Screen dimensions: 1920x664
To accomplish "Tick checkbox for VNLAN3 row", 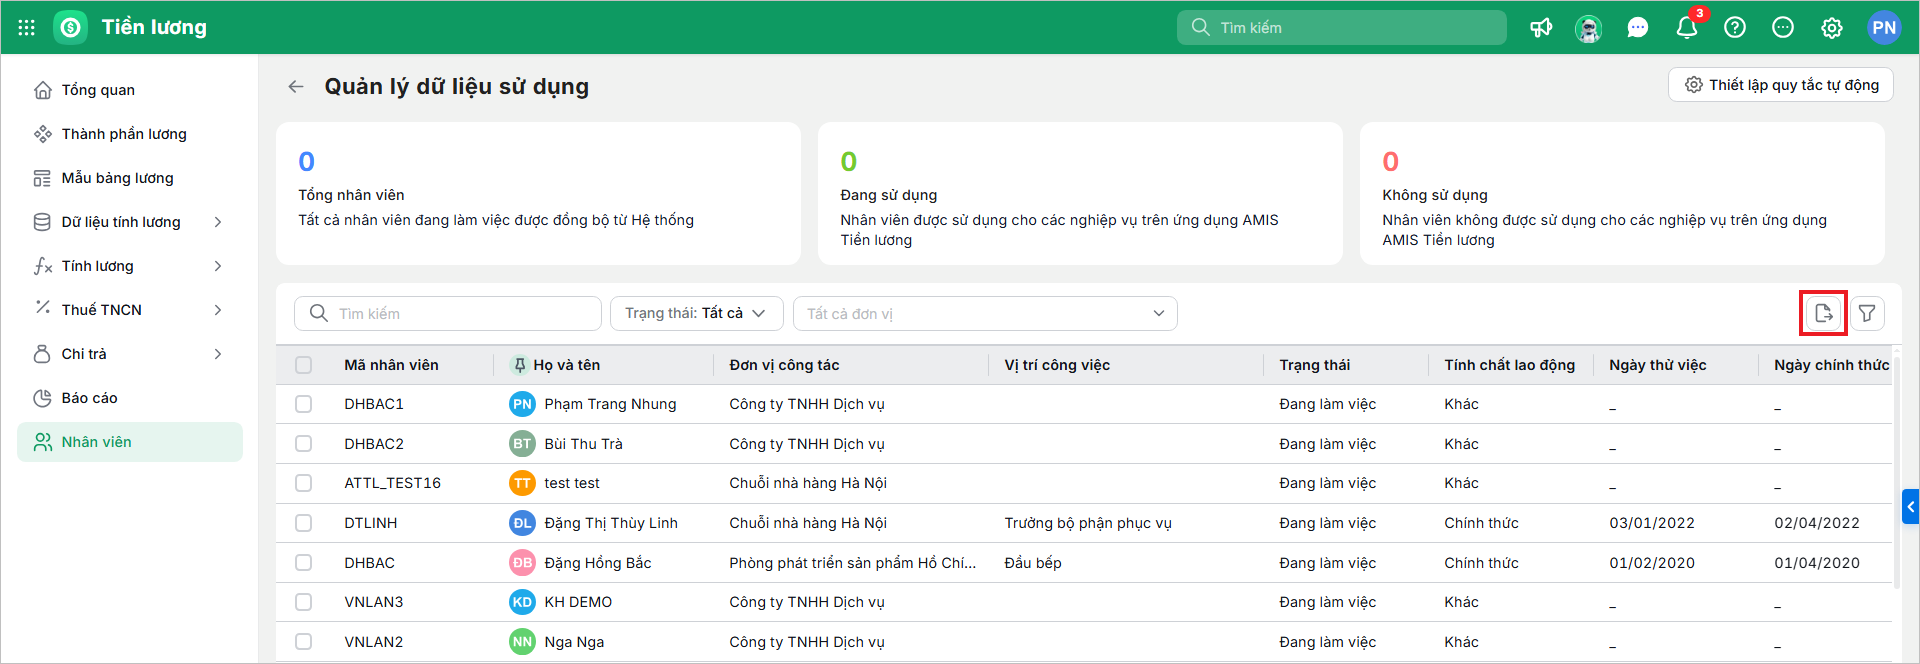I will pyautogui.click(x=303, y=602).
